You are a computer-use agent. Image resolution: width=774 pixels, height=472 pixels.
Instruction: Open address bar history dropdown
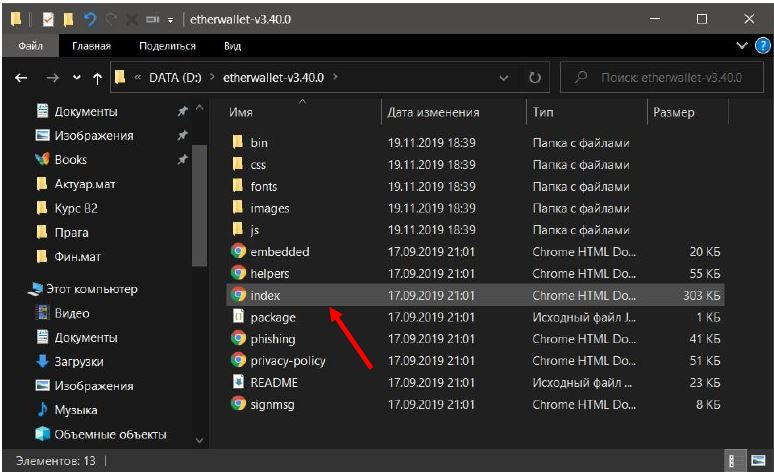point(506,77)
